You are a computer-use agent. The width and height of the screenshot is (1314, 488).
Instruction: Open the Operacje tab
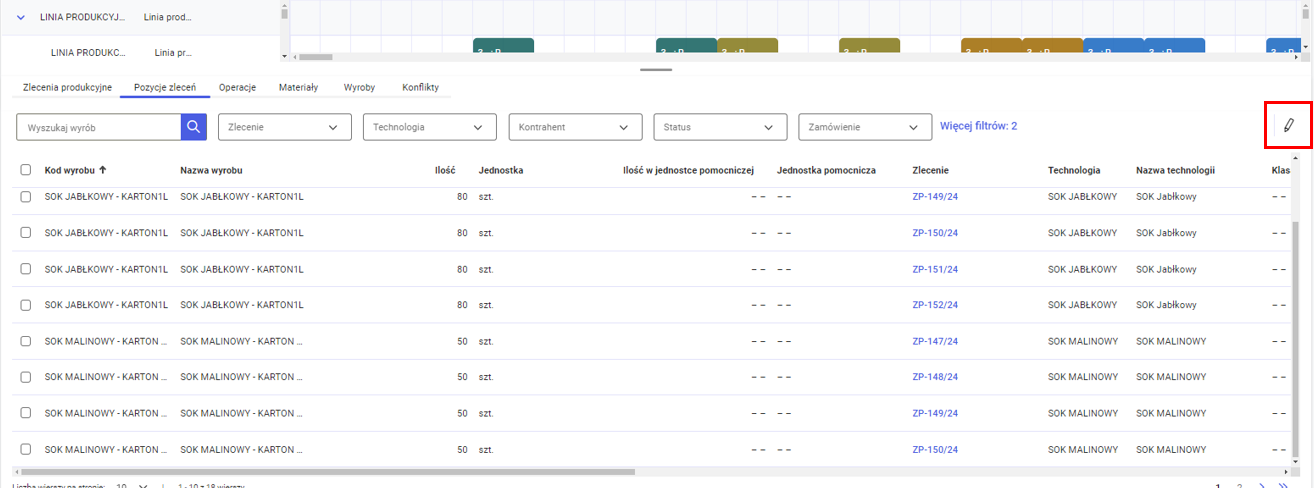coord(237,87)
